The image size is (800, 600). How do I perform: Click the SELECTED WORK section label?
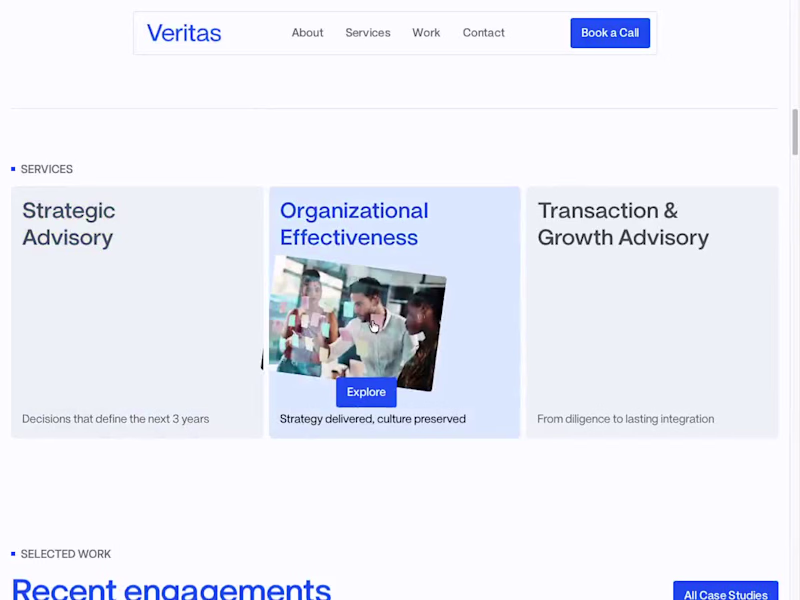66,554
